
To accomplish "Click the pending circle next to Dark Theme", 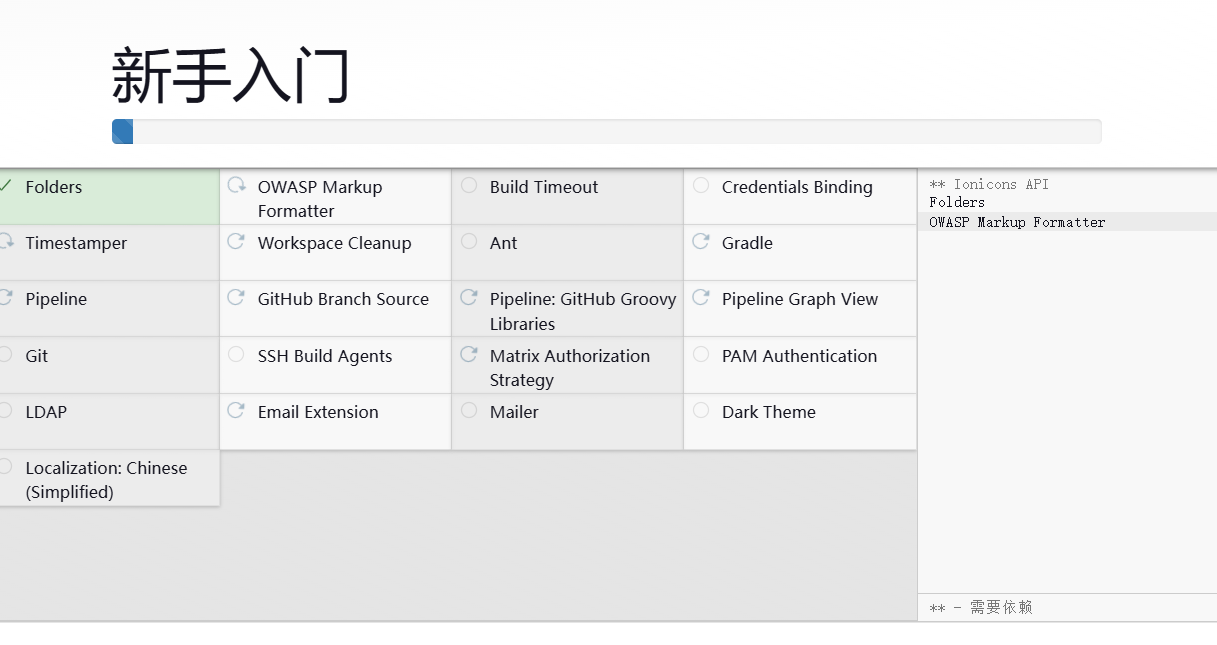I will (x=701, y=410).
